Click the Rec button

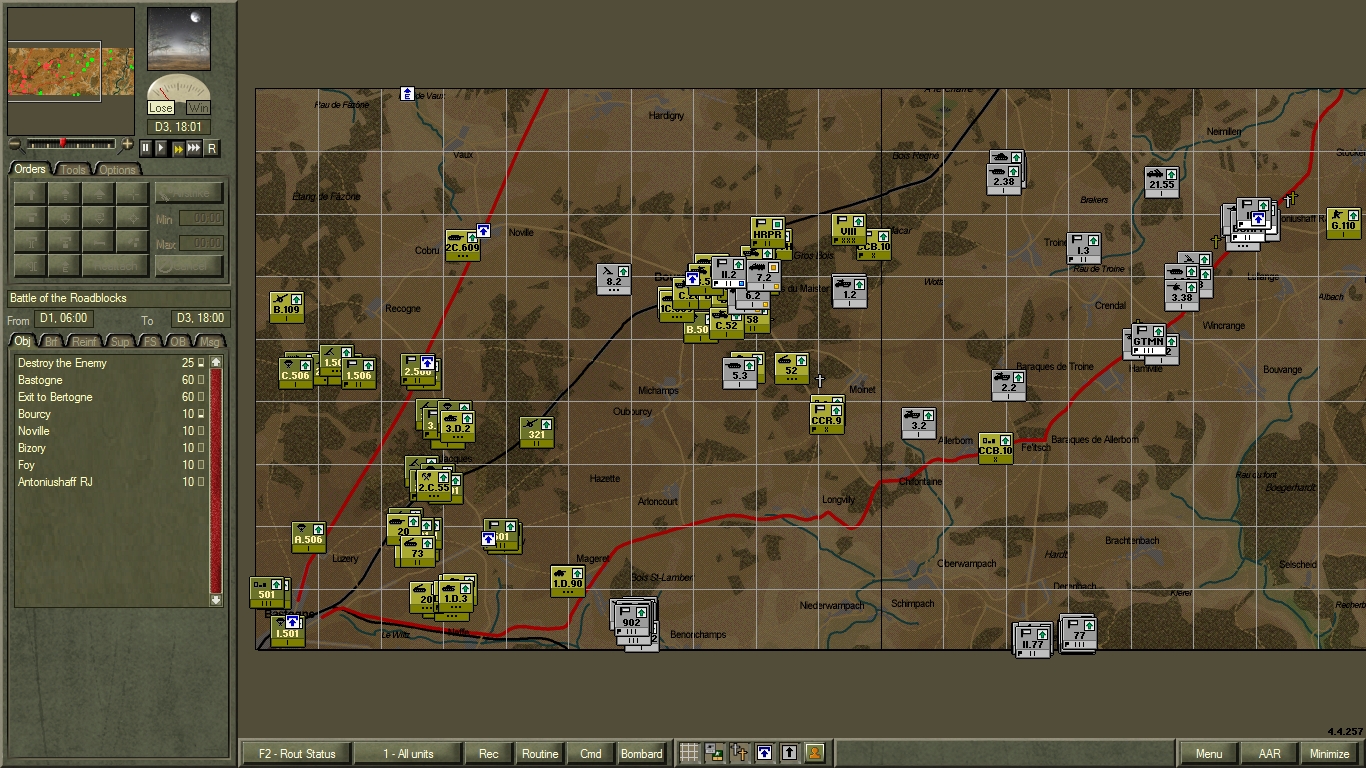click(x=489, y=753)
